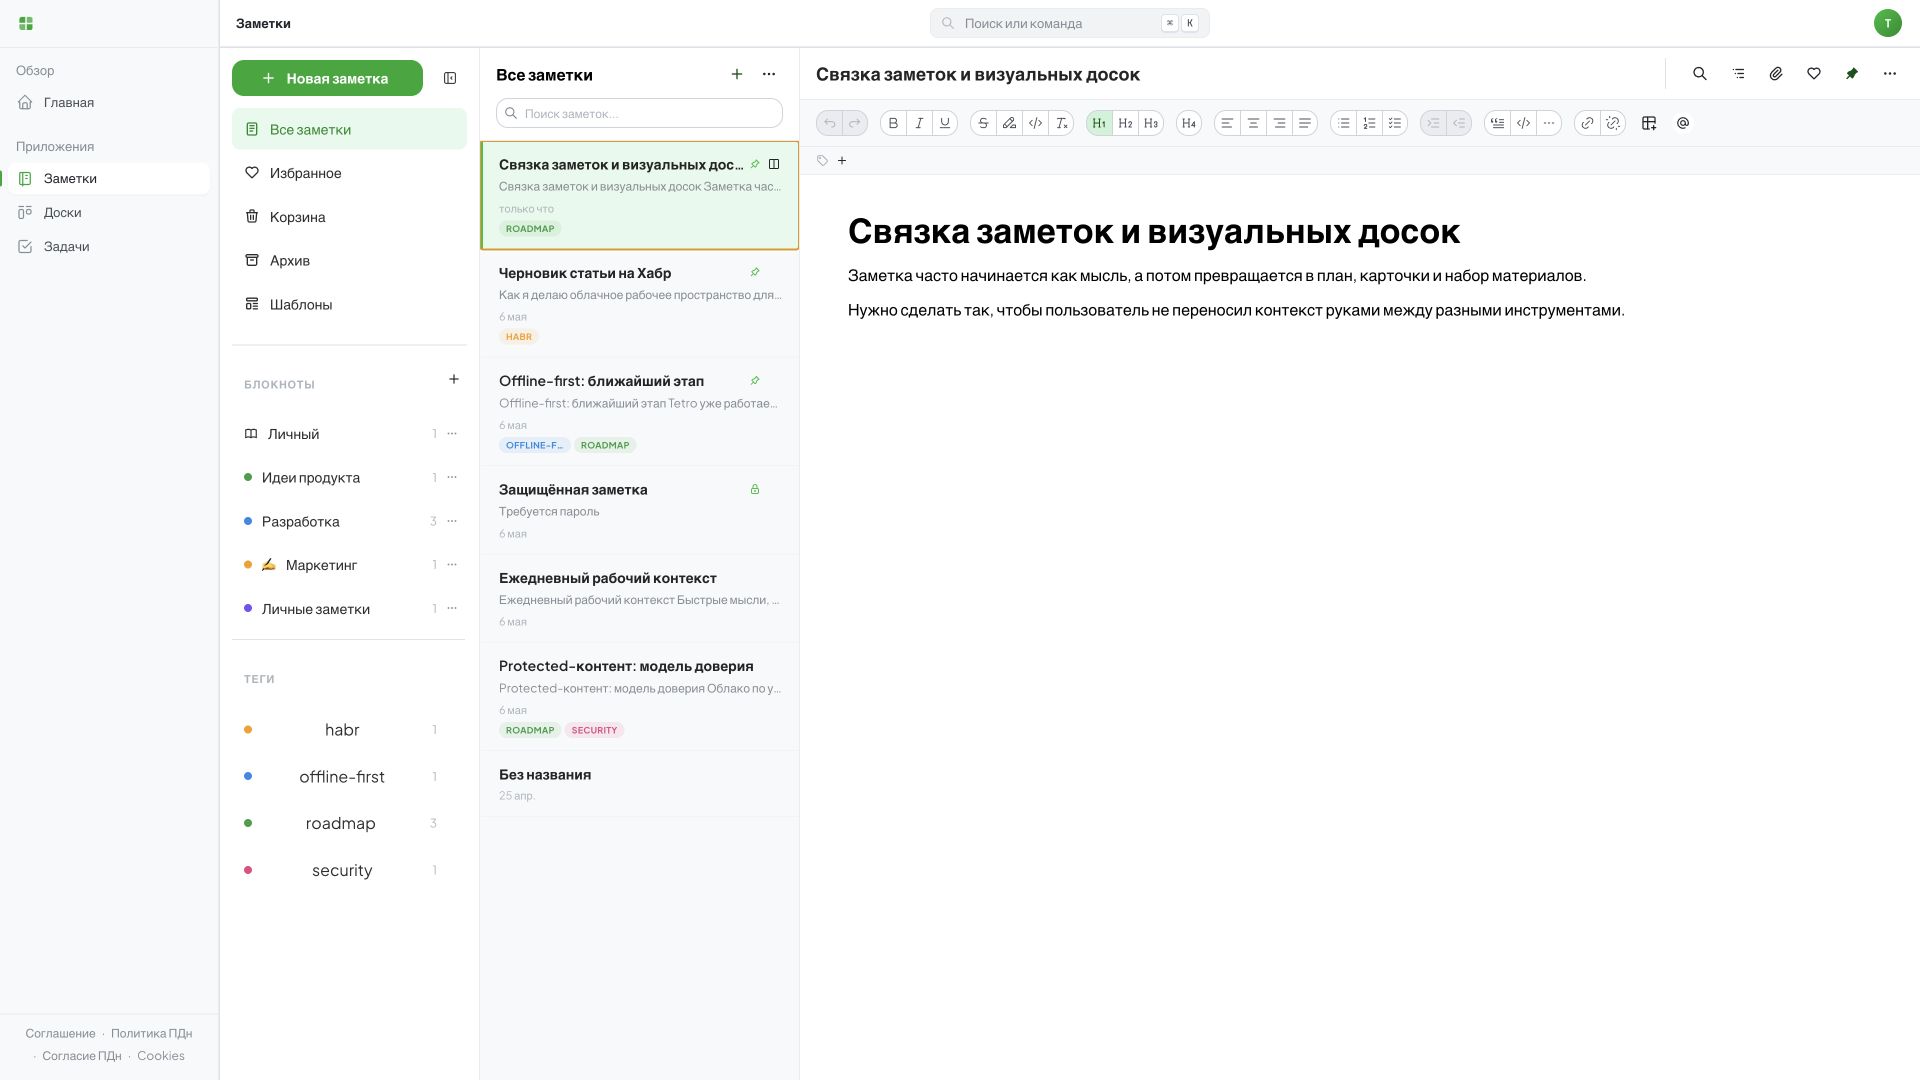Viewport: 1920px width, 1080px height.
Task: Filter notes by the security tag
Action: (341, 871)
